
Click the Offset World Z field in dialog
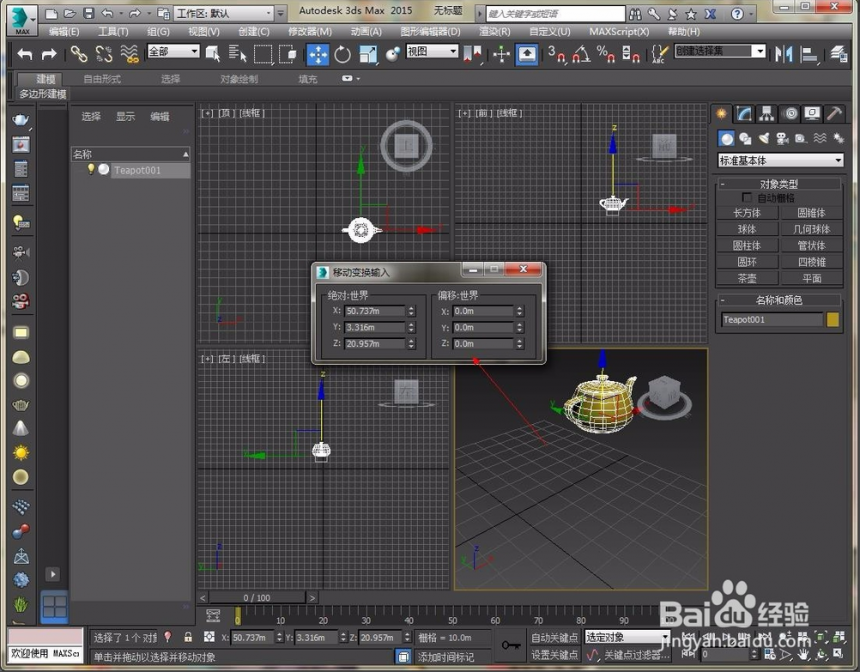(x=483, y=344)
